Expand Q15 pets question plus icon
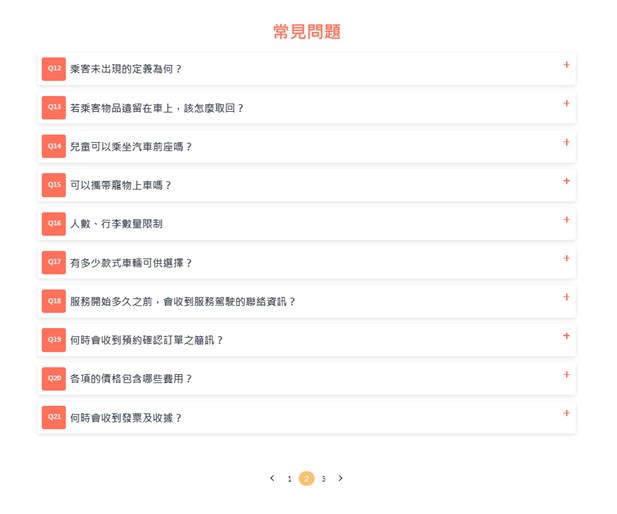617x514 pixels. [x=566, y=181]
